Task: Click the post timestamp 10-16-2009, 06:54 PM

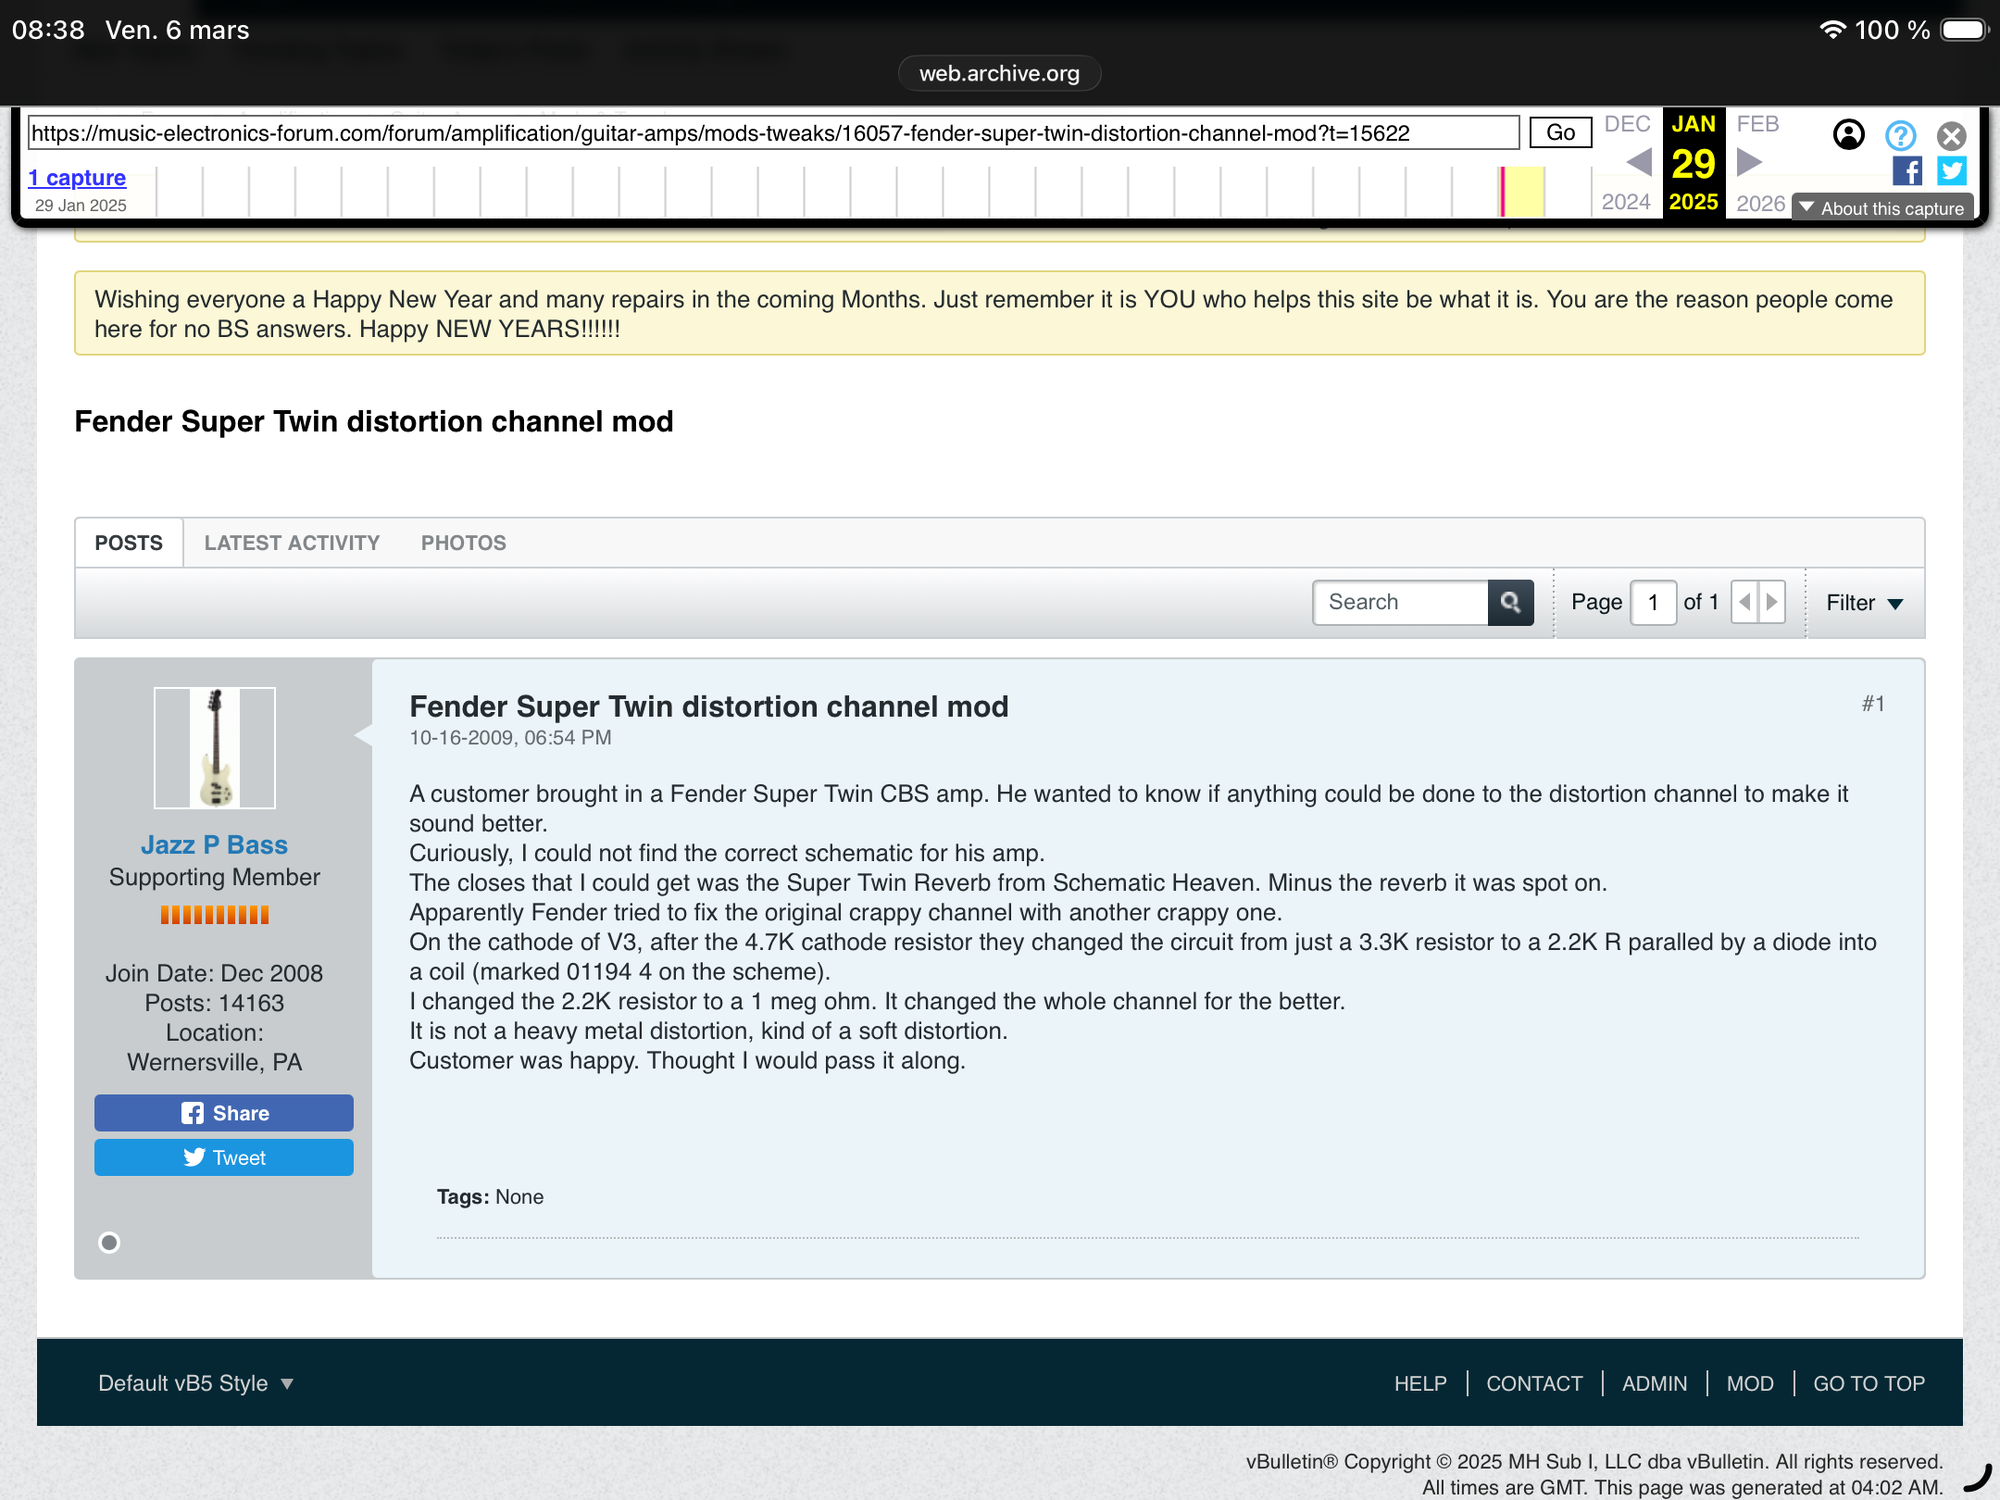Action: click(x=510, y=738)
